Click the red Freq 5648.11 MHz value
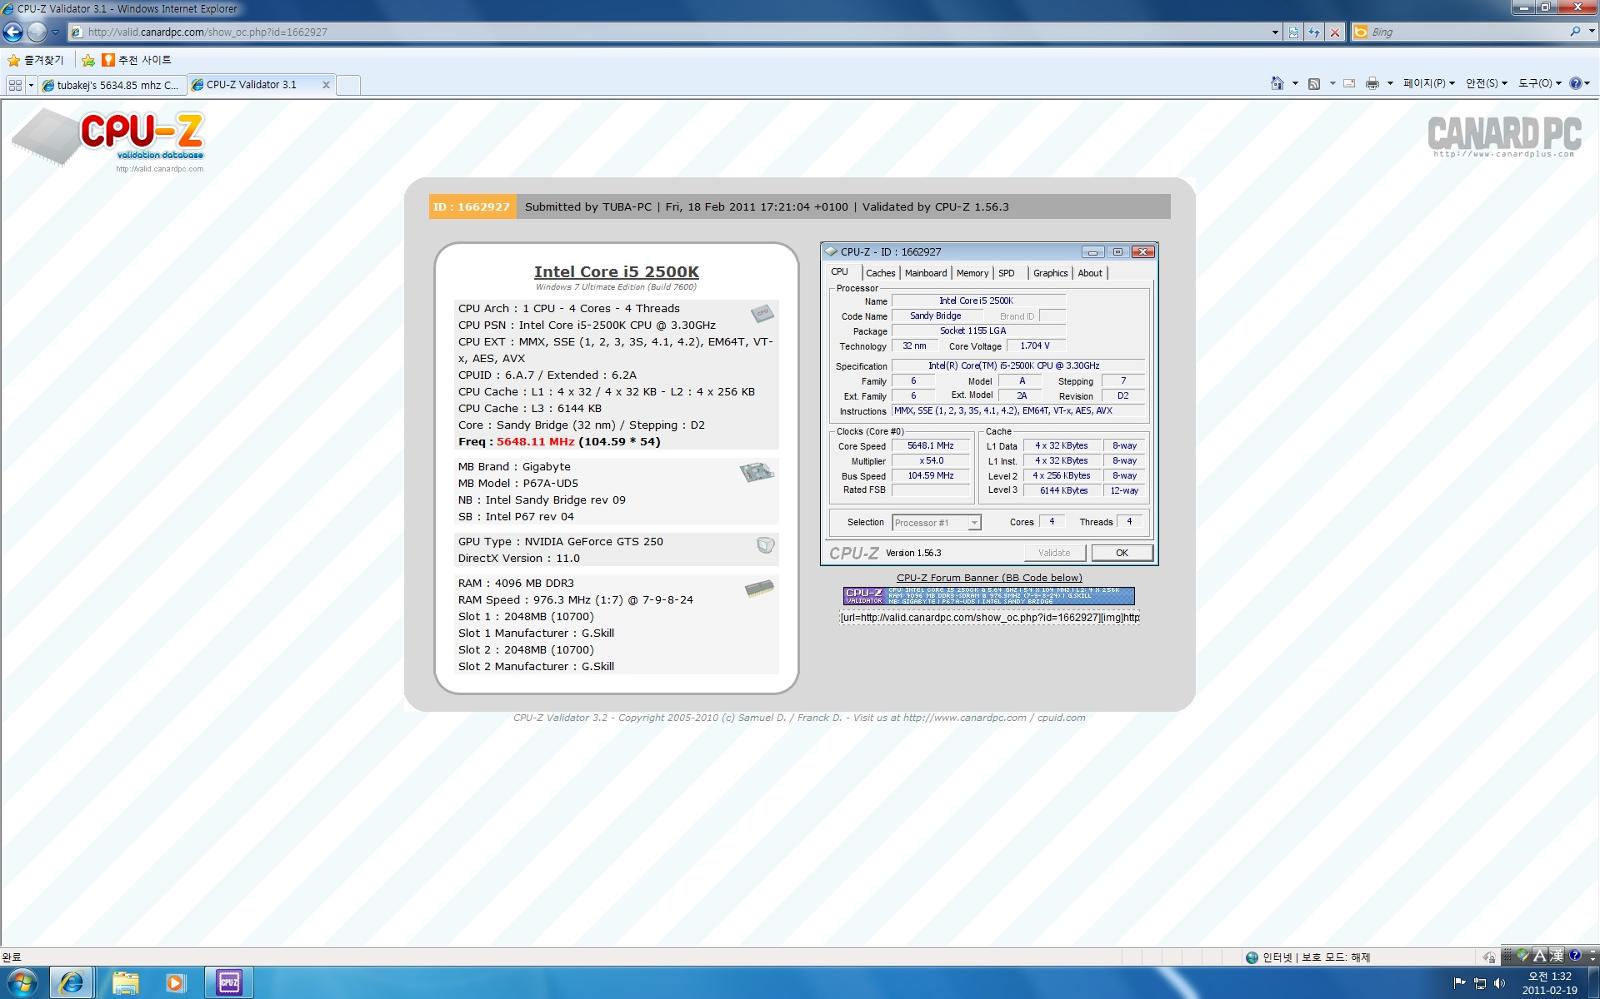 tap(535, 441)
